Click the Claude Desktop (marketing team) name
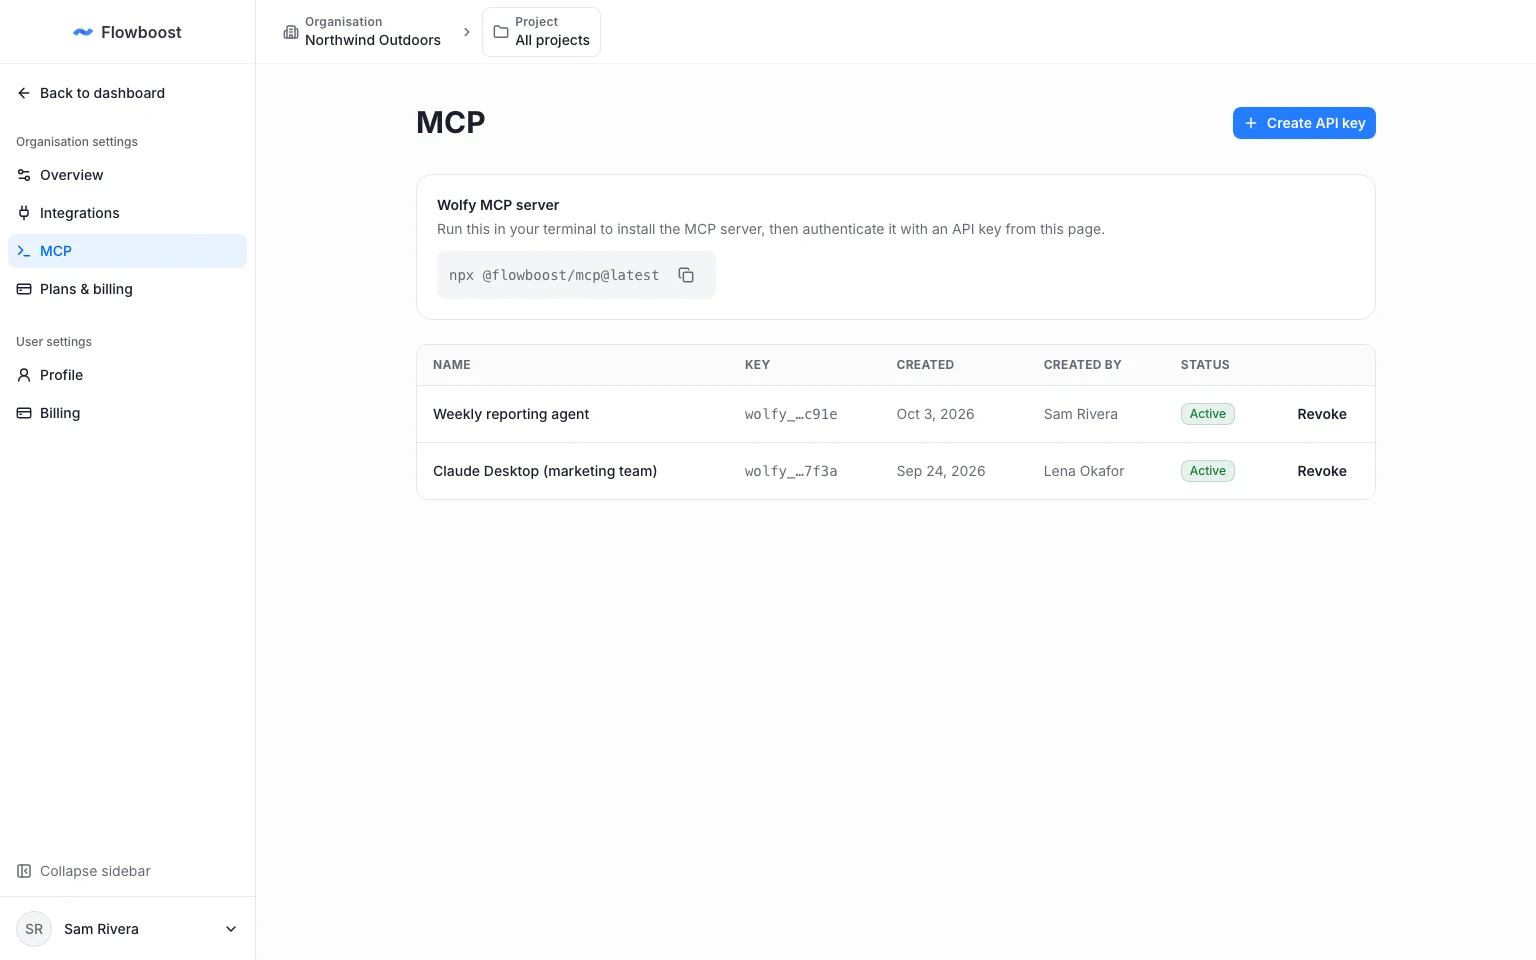Viewport: 1536px width, 960px height. (x=545, y=471)
